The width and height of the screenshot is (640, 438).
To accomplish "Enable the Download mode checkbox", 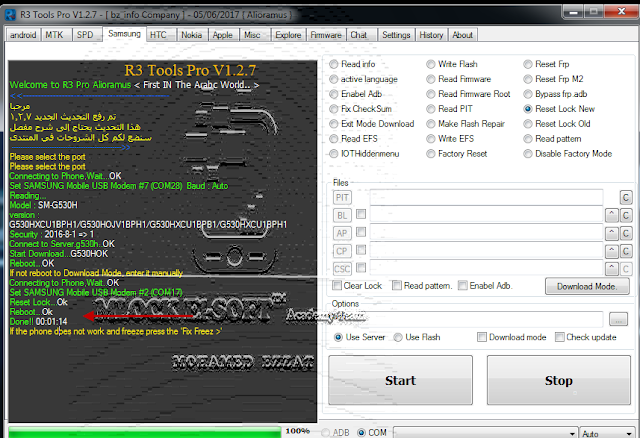I will click(x=482, y=337).
